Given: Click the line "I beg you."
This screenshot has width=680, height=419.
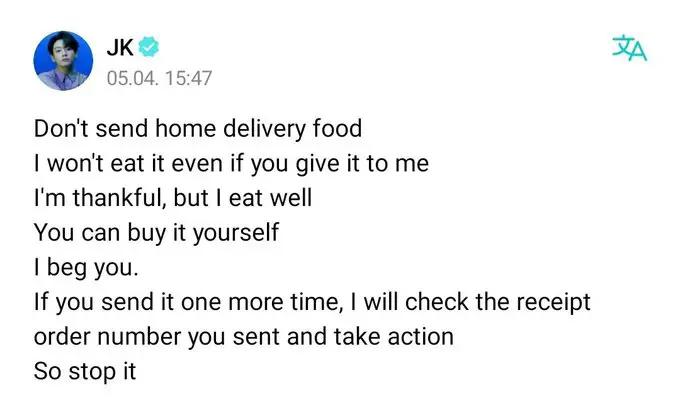Looking at the screenshot, I should 86,268.
